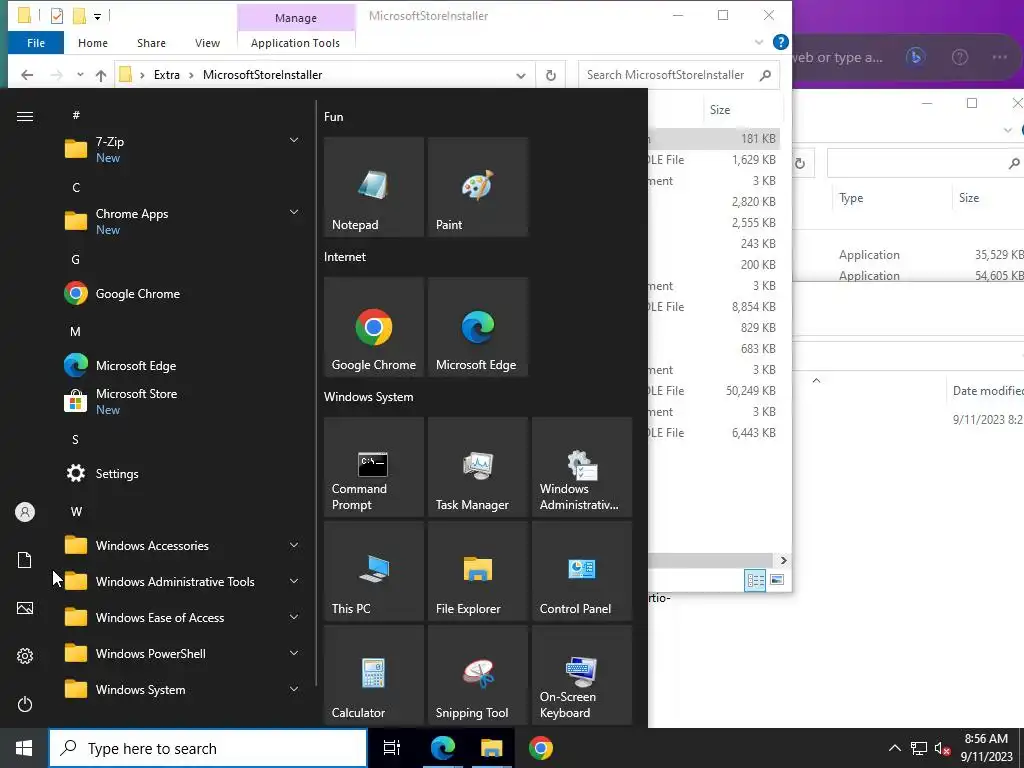
Task: Click Settings gear in Start sidebar
Action: pyautogui.click(x=25, y=656)
